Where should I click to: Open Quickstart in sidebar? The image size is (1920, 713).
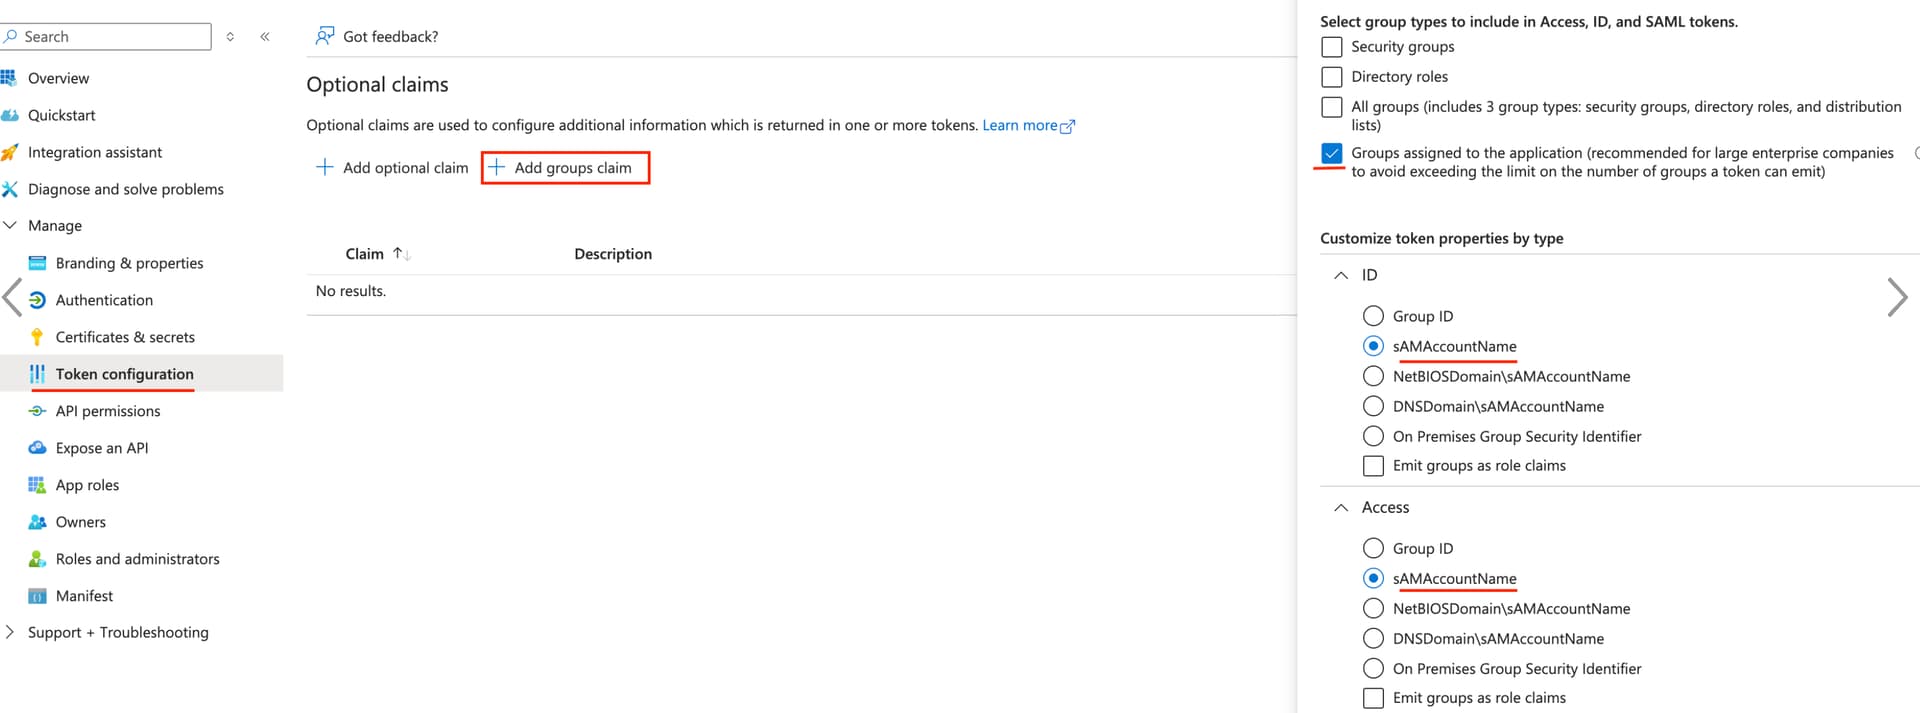pos(62,115)
